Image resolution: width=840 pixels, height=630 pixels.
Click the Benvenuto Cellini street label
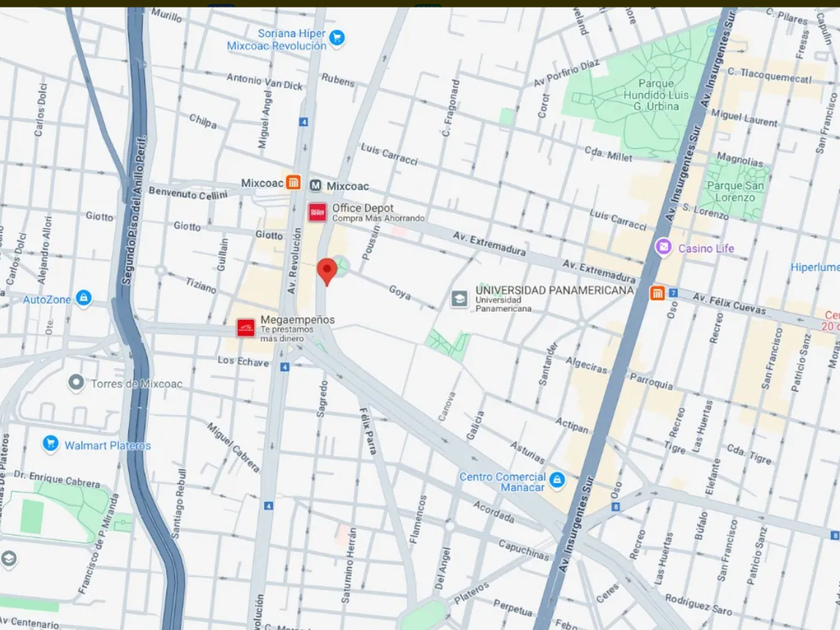coord(188,193)
